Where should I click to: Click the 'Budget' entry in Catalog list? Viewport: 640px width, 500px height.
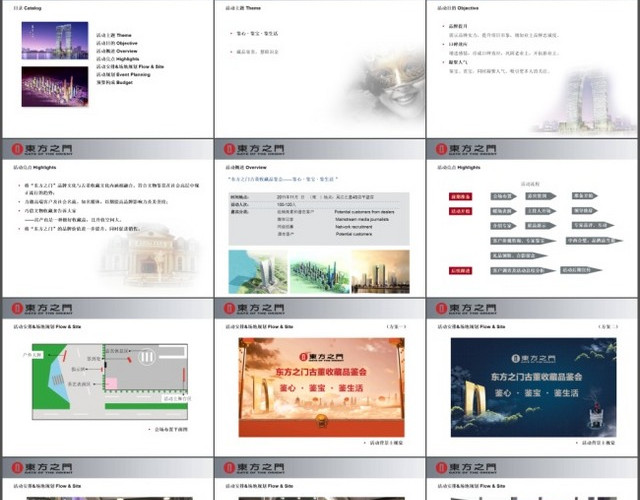pos(114,82)
